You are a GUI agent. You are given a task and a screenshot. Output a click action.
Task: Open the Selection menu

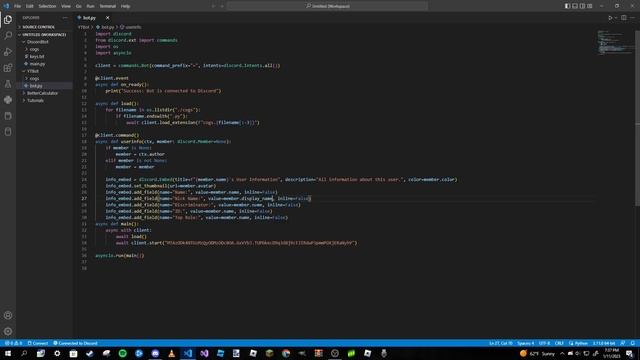pyautogui.click(x=47, y=6)
